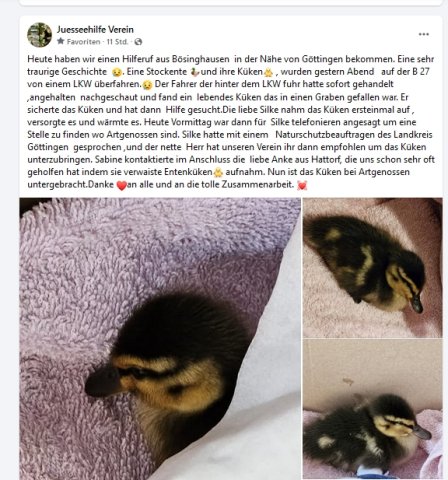Open the Juessehilfe Verein page name link
The image size is (448, 480).
coord(95,29)
